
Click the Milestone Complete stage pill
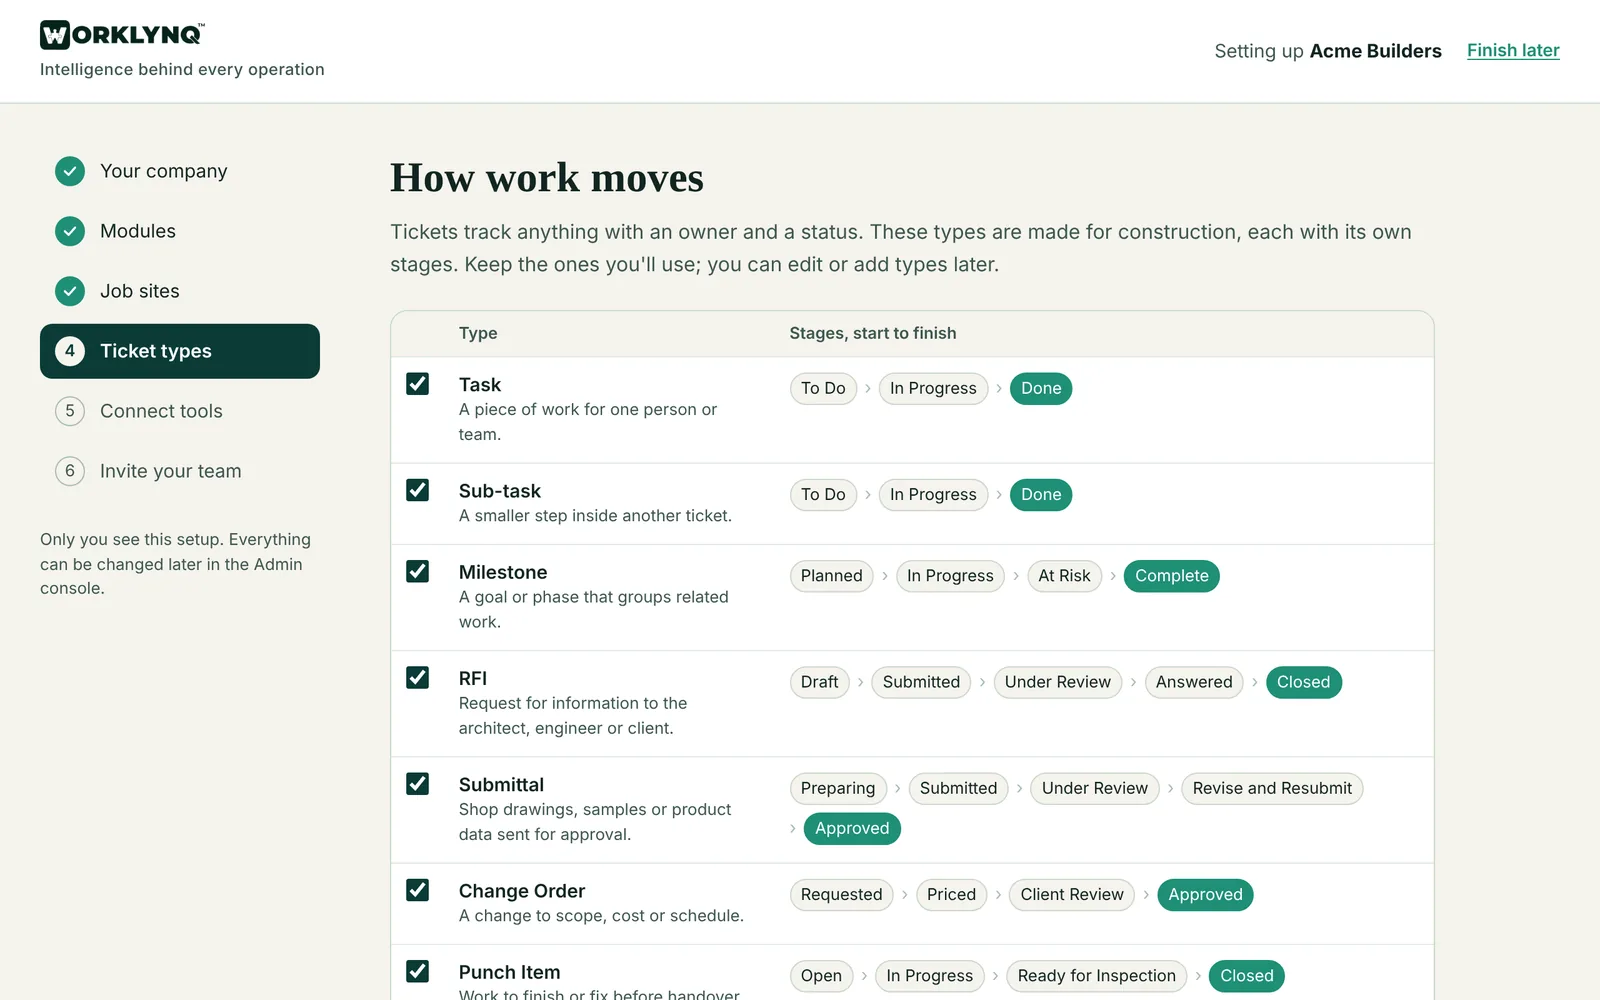[x=1172, y=576]
